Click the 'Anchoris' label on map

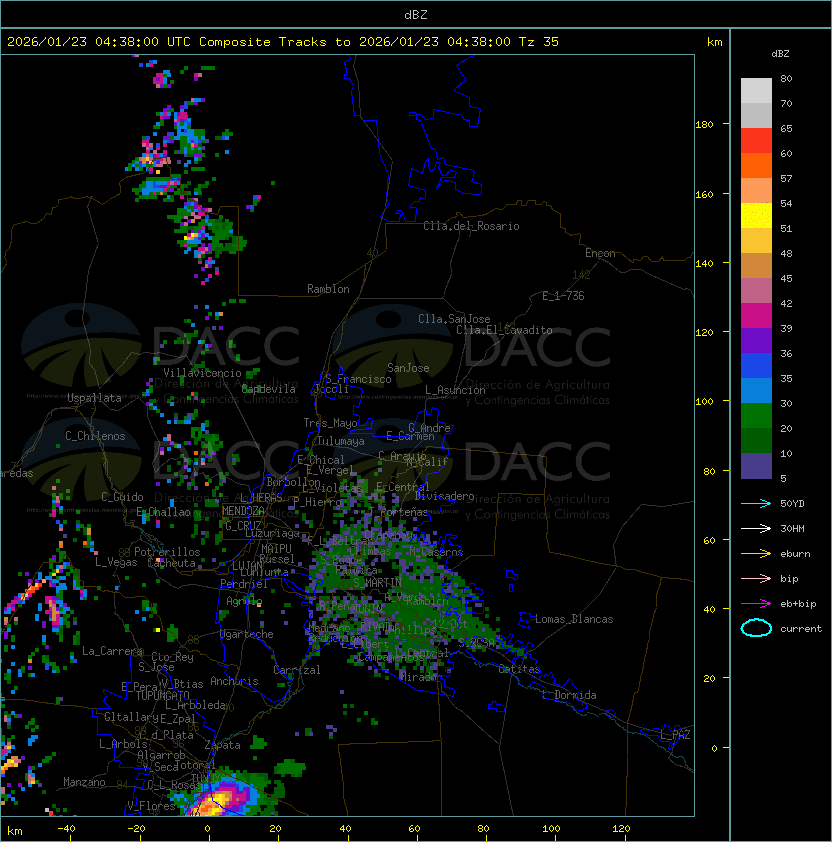tap(234, 681)
